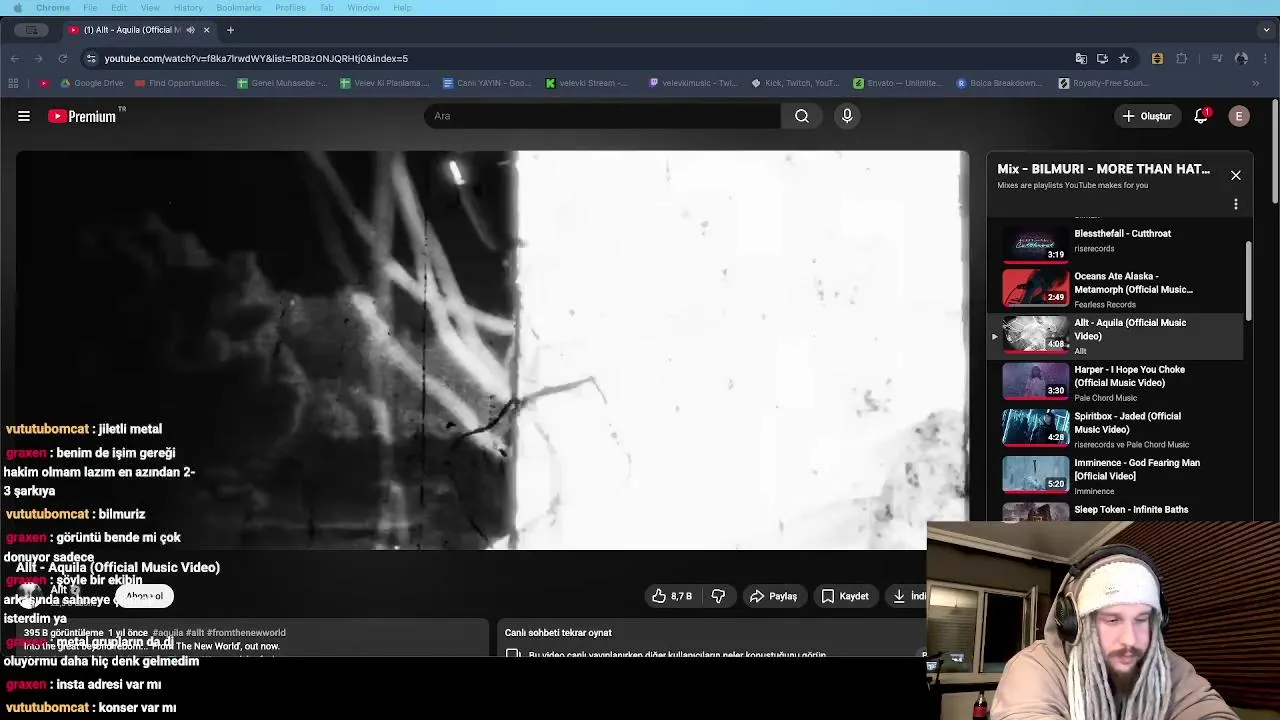The height and width of the screenshot is (720, 1280).
Task: Open media controls icon in Chrome toolbar
Action: tap(1217, 58)
